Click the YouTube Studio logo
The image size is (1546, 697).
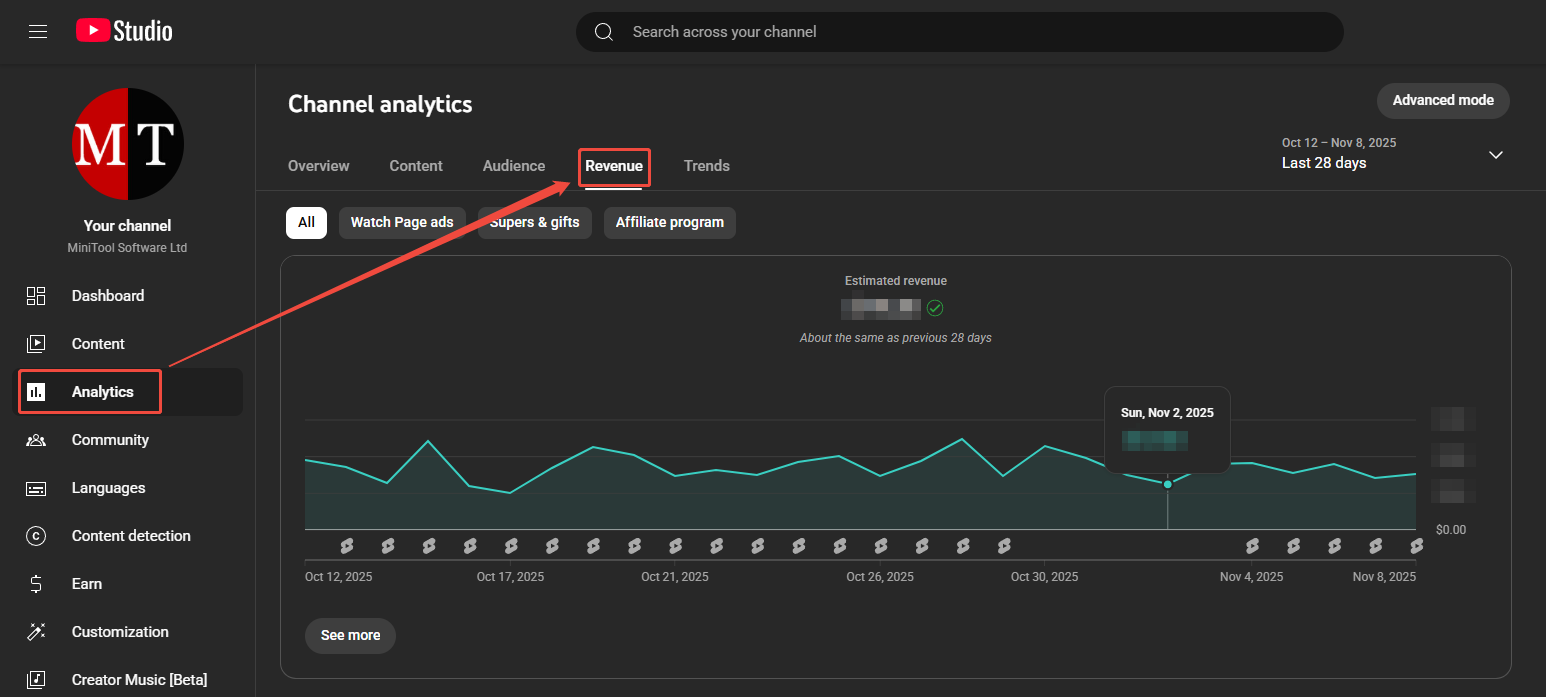pos(122,30)
